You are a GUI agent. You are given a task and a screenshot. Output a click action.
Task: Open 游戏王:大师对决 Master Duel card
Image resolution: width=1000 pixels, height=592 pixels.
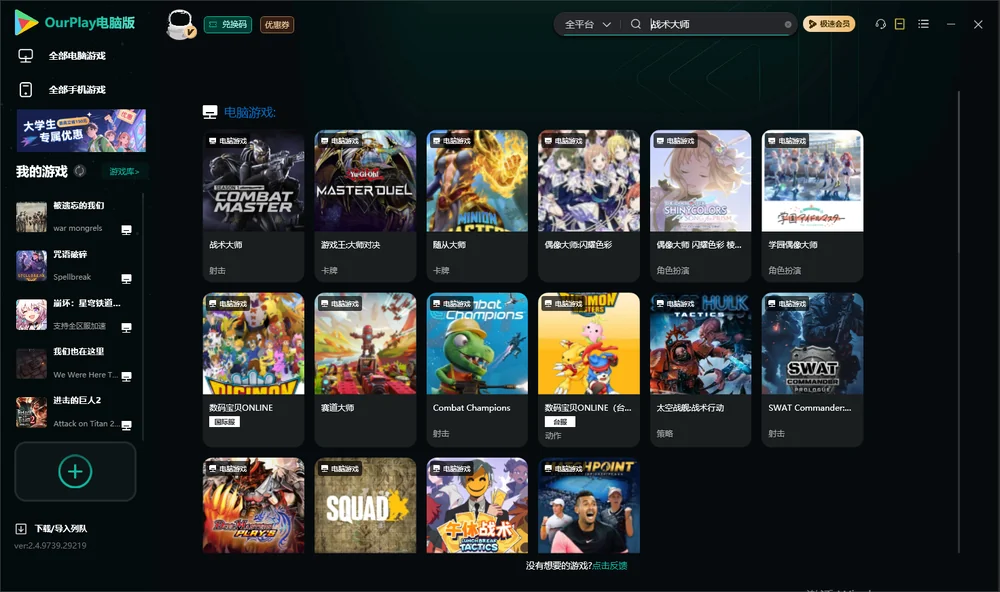365,205
